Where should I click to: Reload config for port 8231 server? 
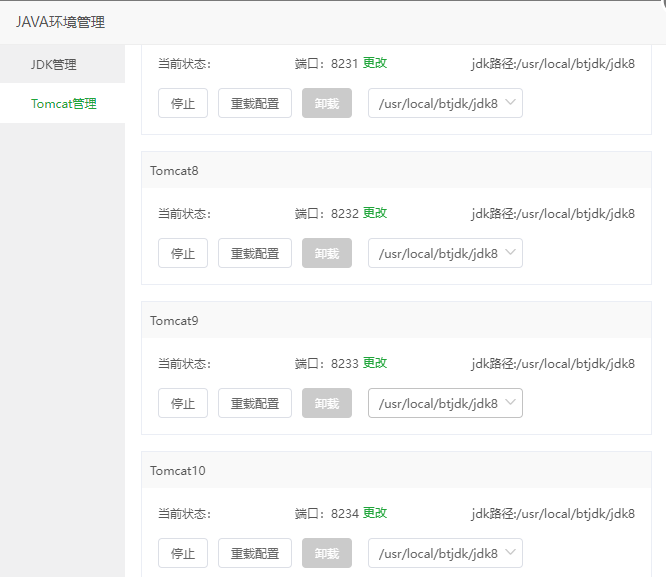(x=255, y=103)
